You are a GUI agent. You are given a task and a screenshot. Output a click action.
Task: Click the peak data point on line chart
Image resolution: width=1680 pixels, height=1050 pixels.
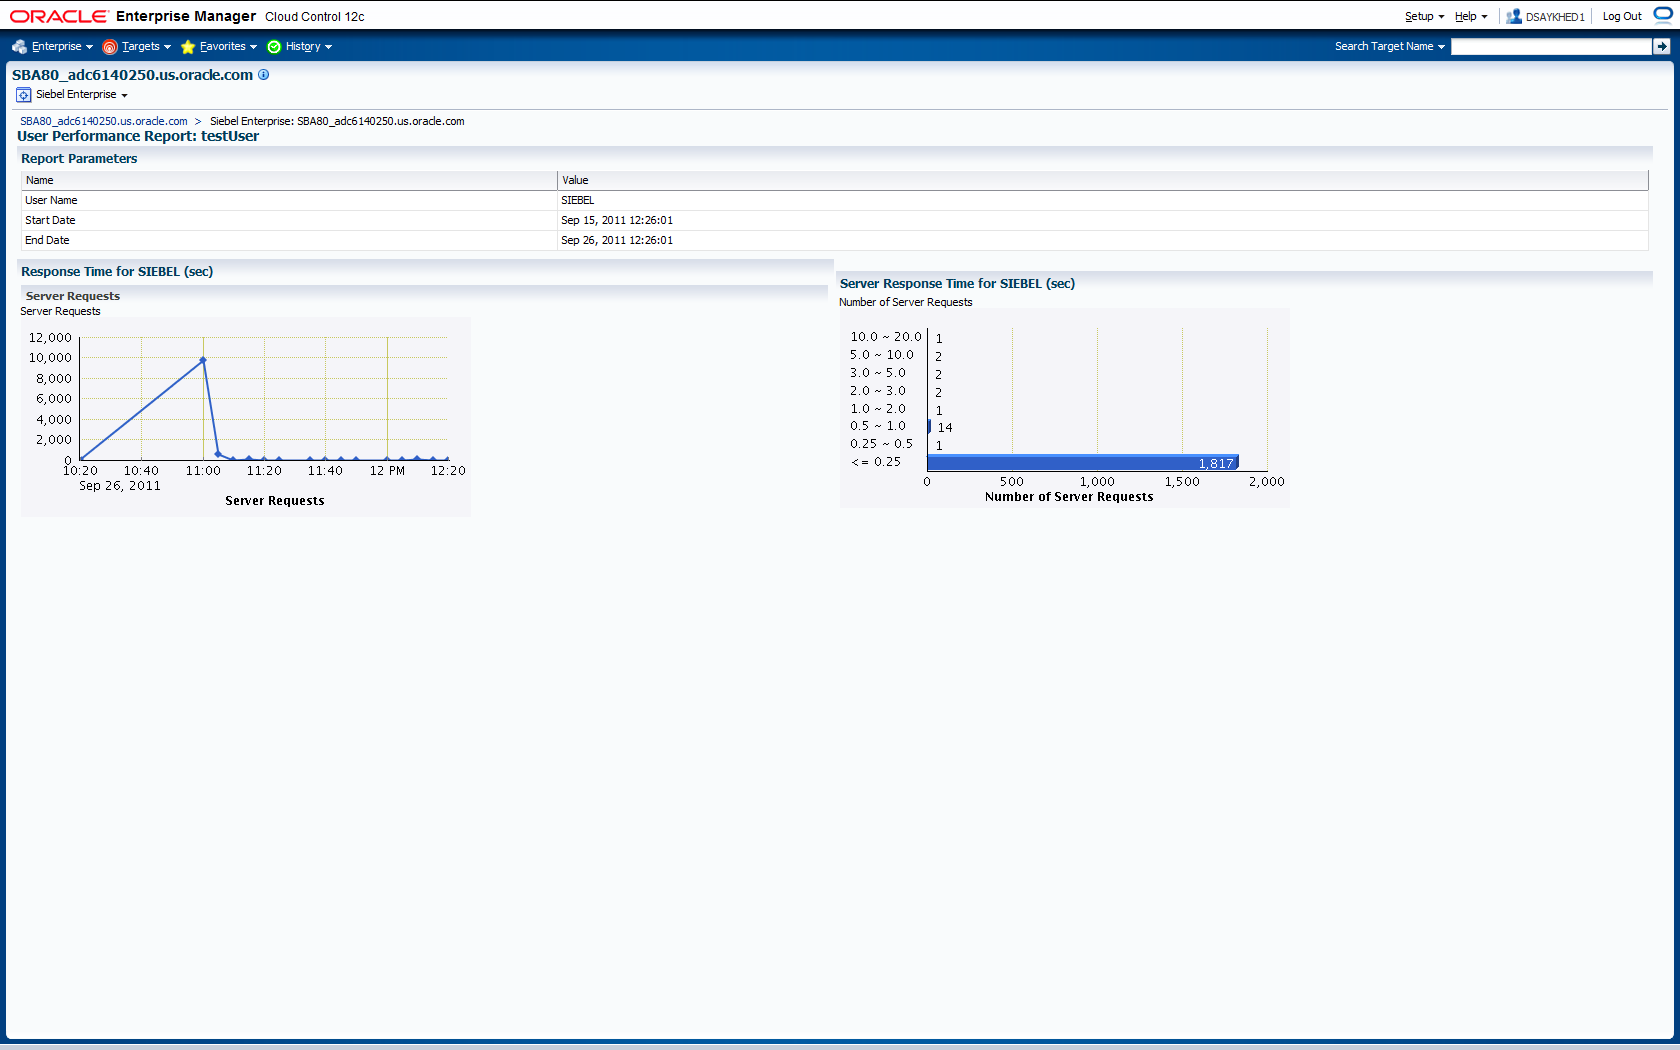tap(203, 360)
